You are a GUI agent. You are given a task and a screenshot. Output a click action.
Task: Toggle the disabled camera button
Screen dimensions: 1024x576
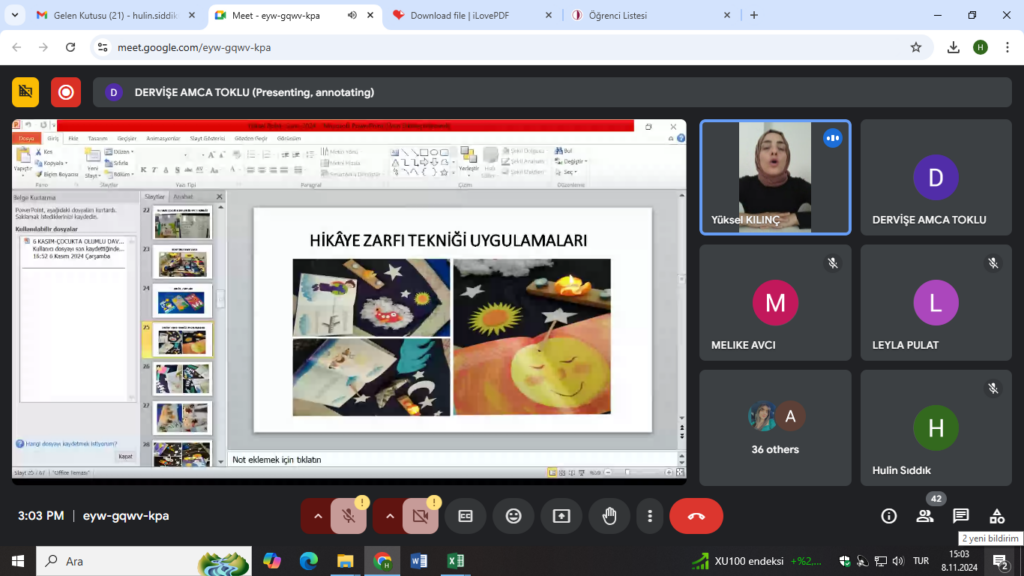420,516
